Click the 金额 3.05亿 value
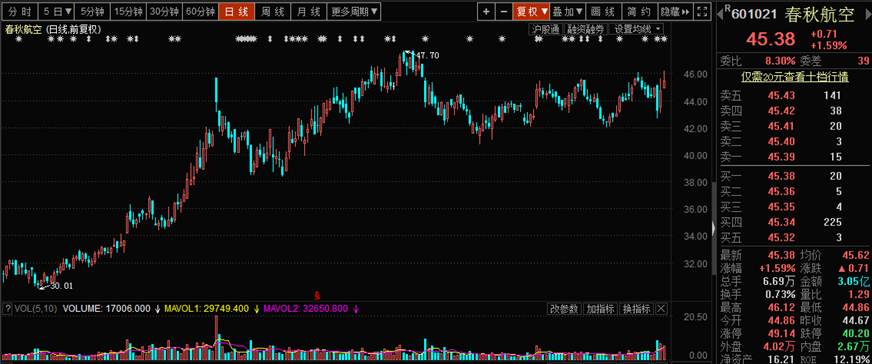This screenshot has height=364, width=872. (x=853, y=281)
